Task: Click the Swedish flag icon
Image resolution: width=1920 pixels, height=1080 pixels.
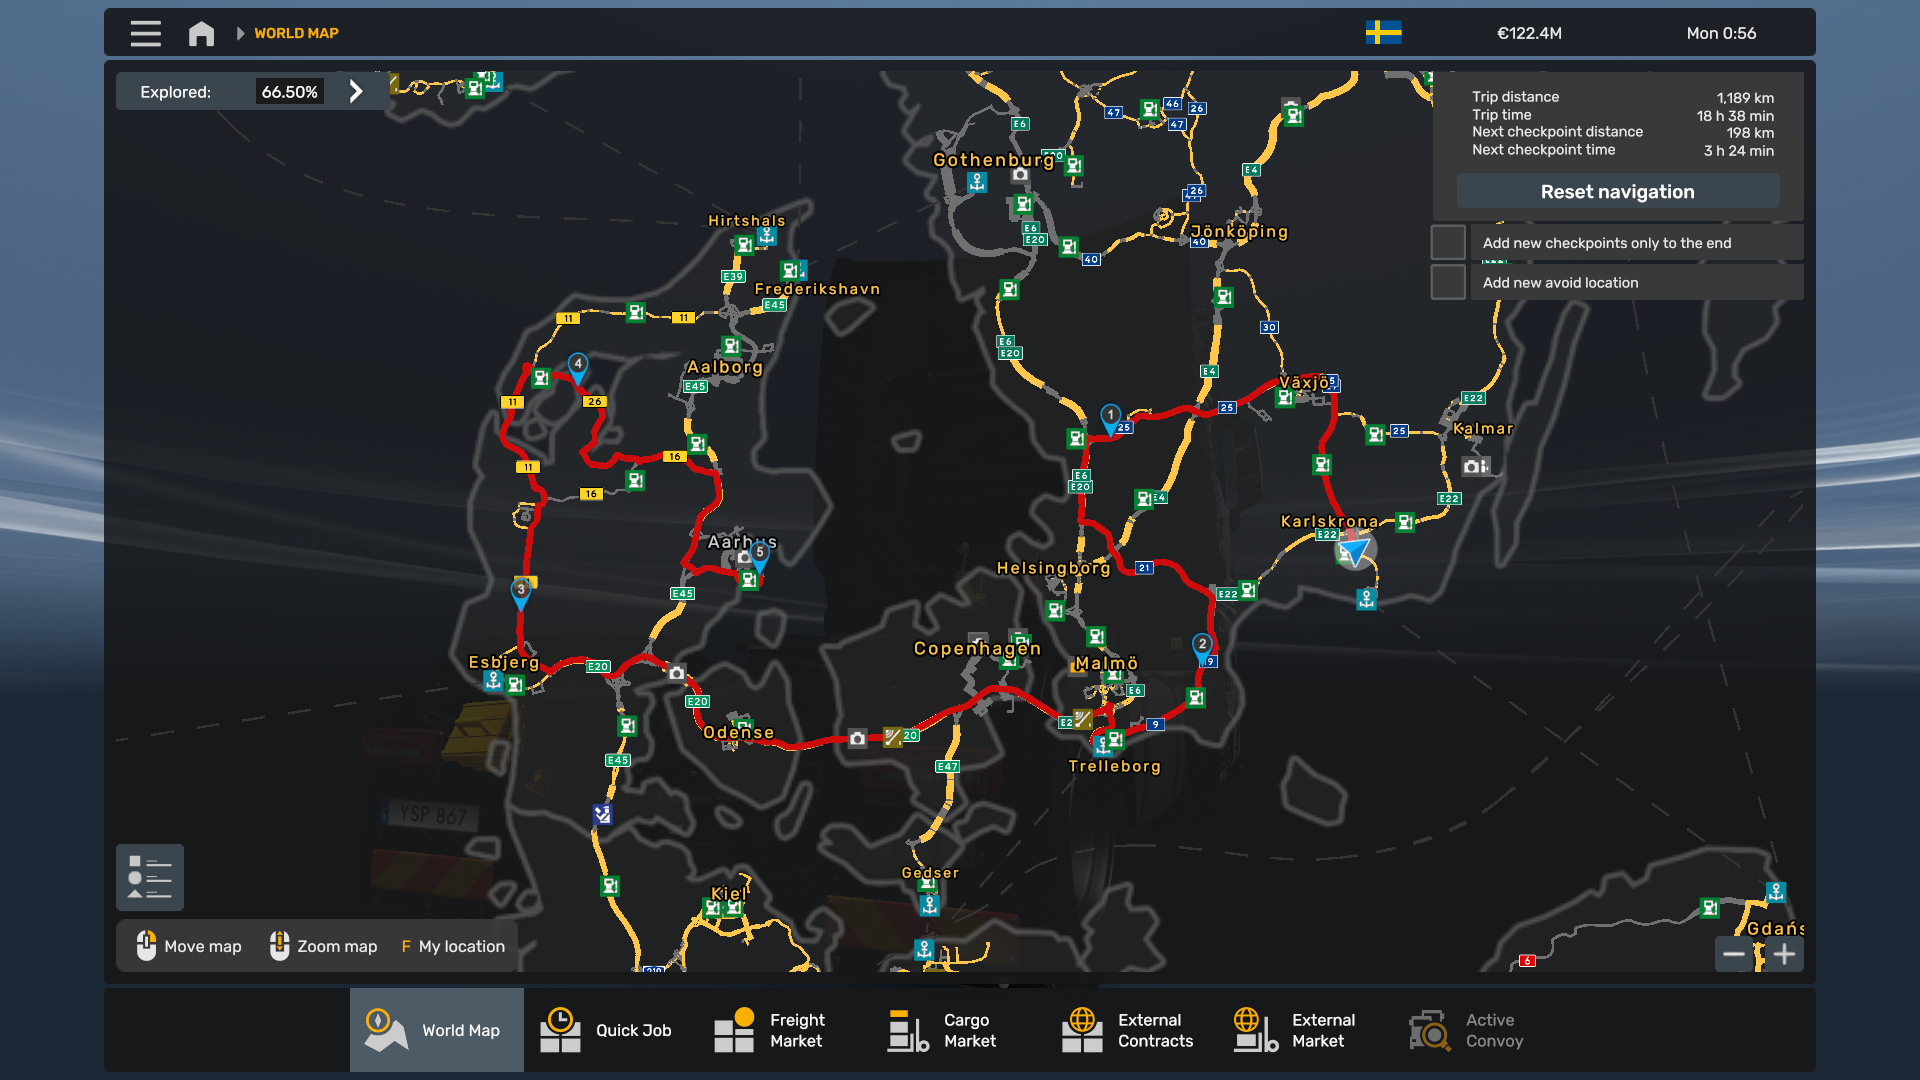Action: [x=1383, y=33]
